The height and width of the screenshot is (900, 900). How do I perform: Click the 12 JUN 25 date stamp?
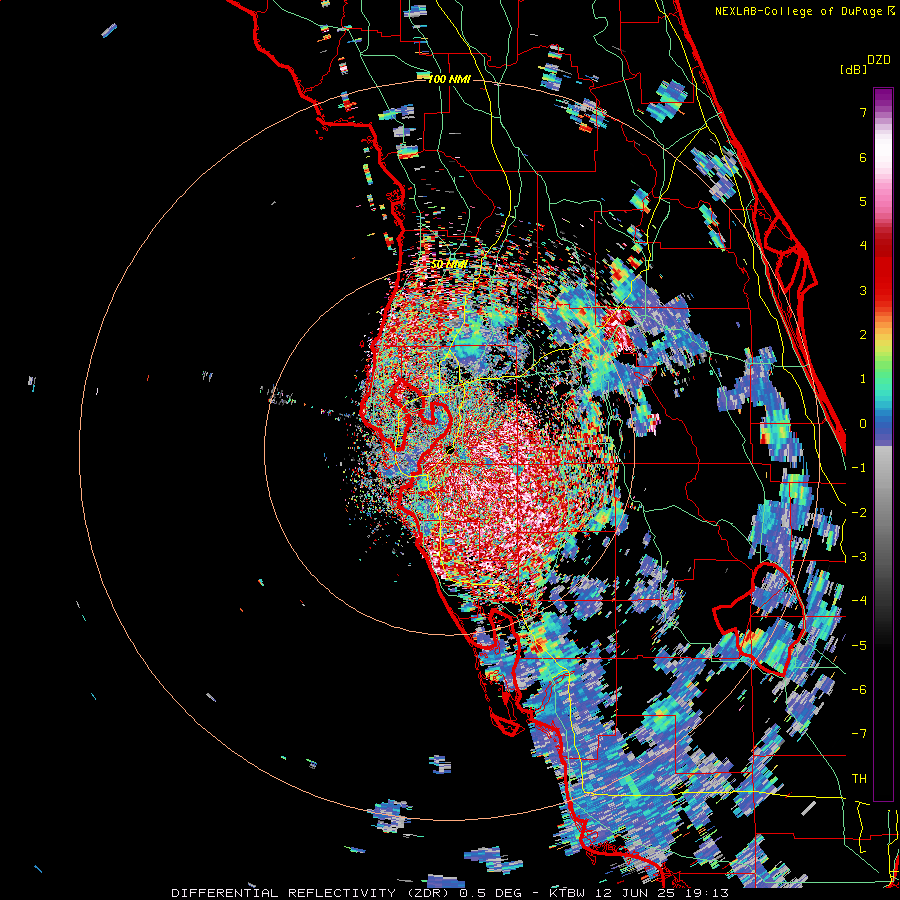click(x=637, y=893)
